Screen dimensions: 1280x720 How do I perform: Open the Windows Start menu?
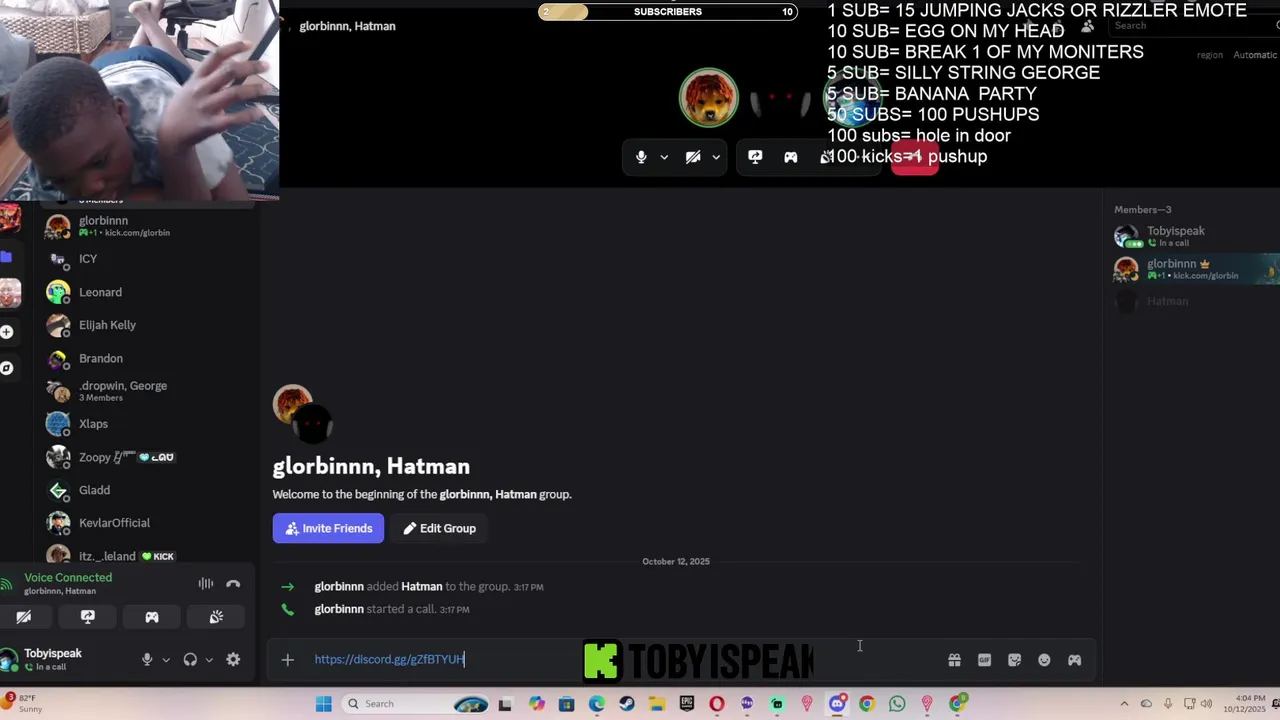[324, 704]
